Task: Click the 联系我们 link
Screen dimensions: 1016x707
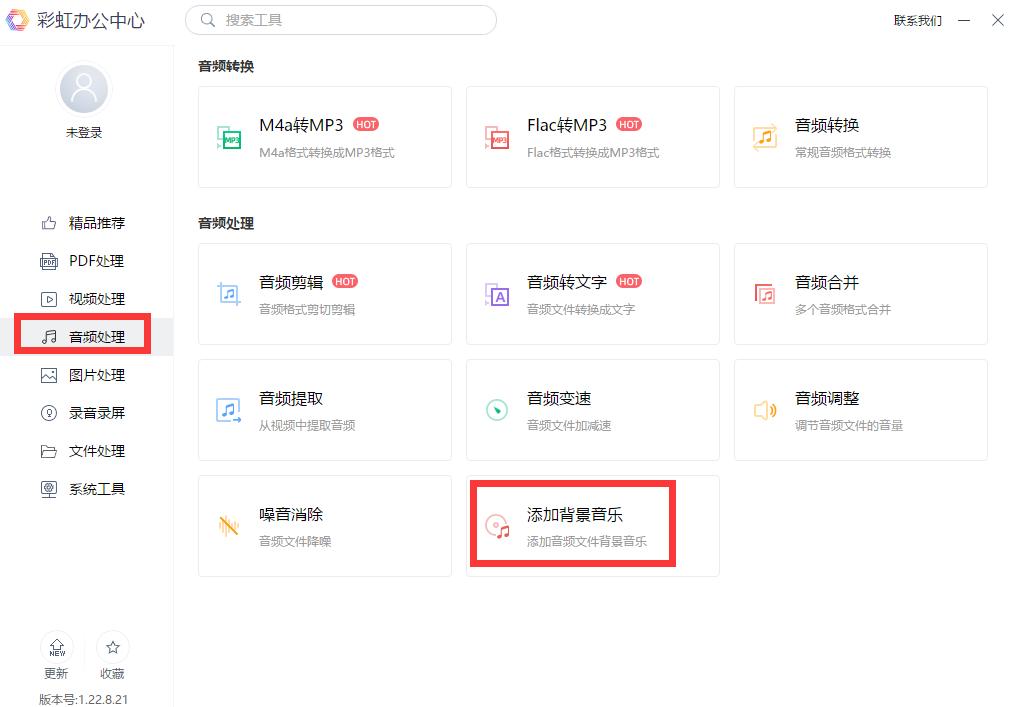Action: (x=919, y=20)
